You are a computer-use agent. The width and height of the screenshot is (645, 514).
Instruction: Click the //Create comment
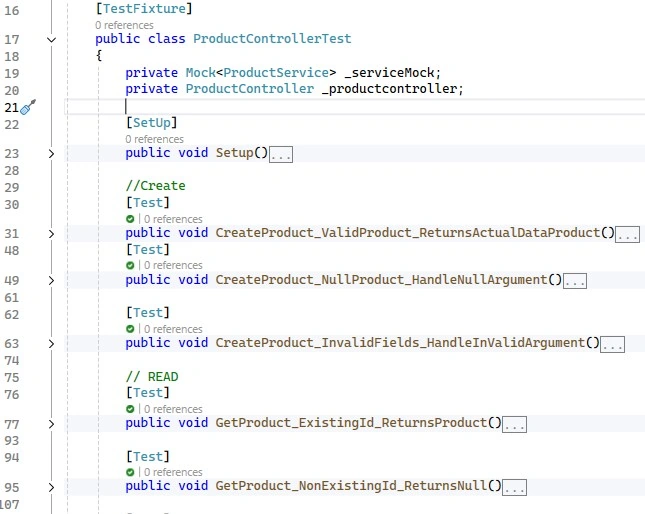tap(155, 186)
